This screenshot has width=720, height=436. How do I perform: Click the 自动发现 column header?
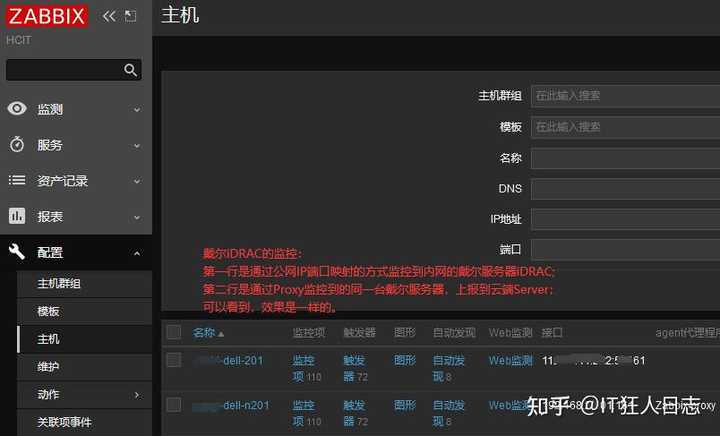click(x=454, y=333)
